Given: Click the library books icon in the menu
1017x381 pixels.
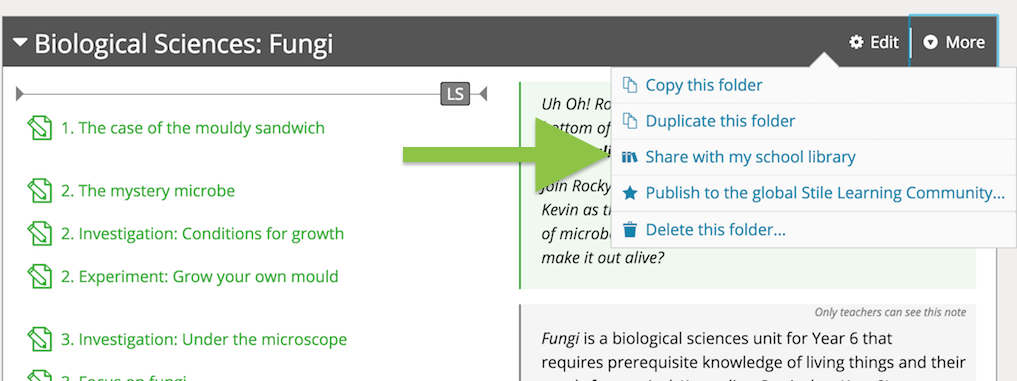Looking at the screenshot, I should coord(630,157).
